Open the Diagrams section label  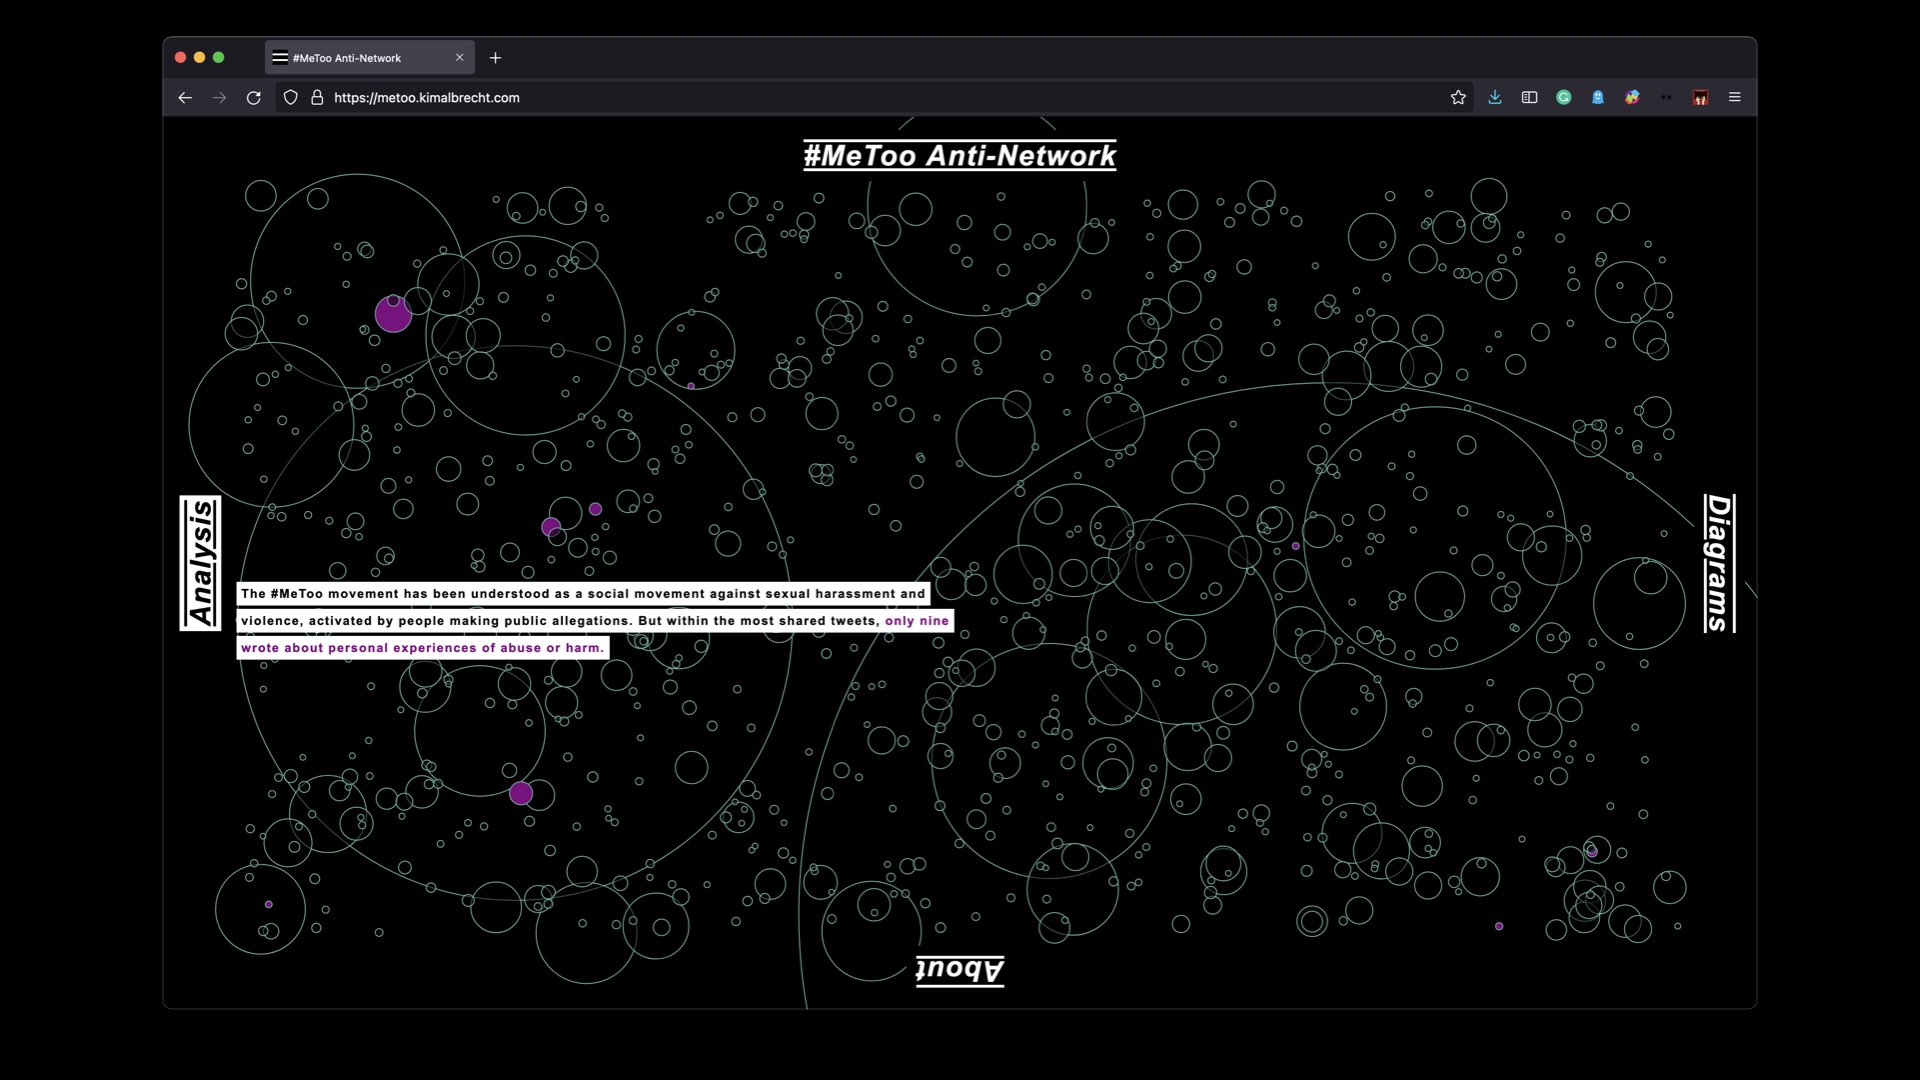[x=1718, y=563]
